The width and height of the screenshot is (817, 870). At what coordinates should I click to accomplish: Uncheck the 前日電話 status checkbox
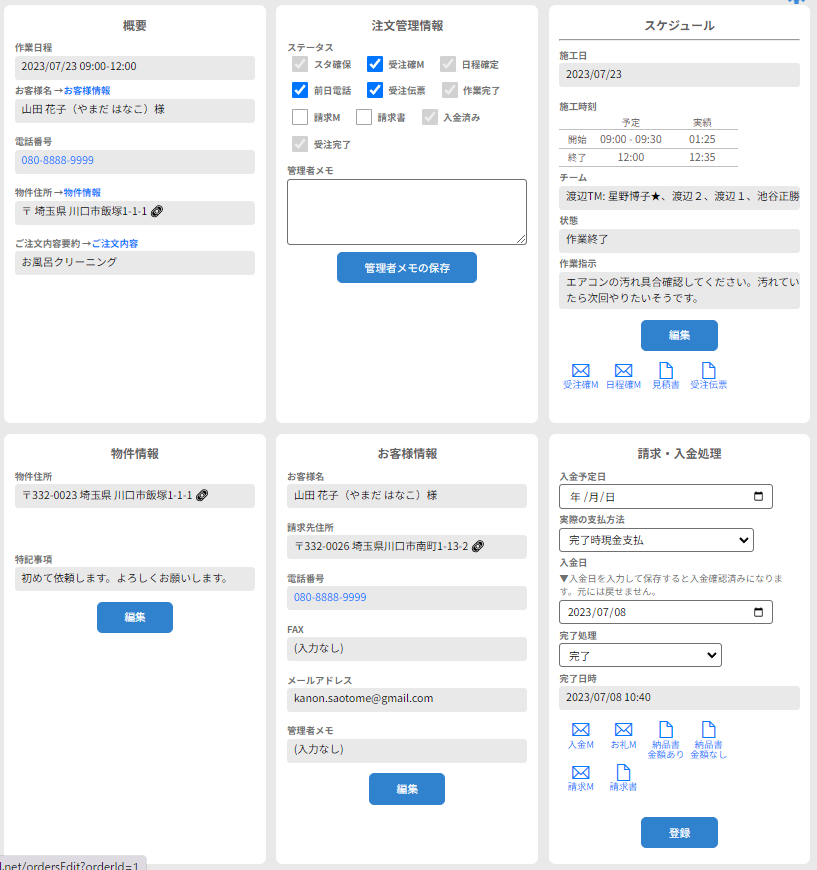(300, 90)
